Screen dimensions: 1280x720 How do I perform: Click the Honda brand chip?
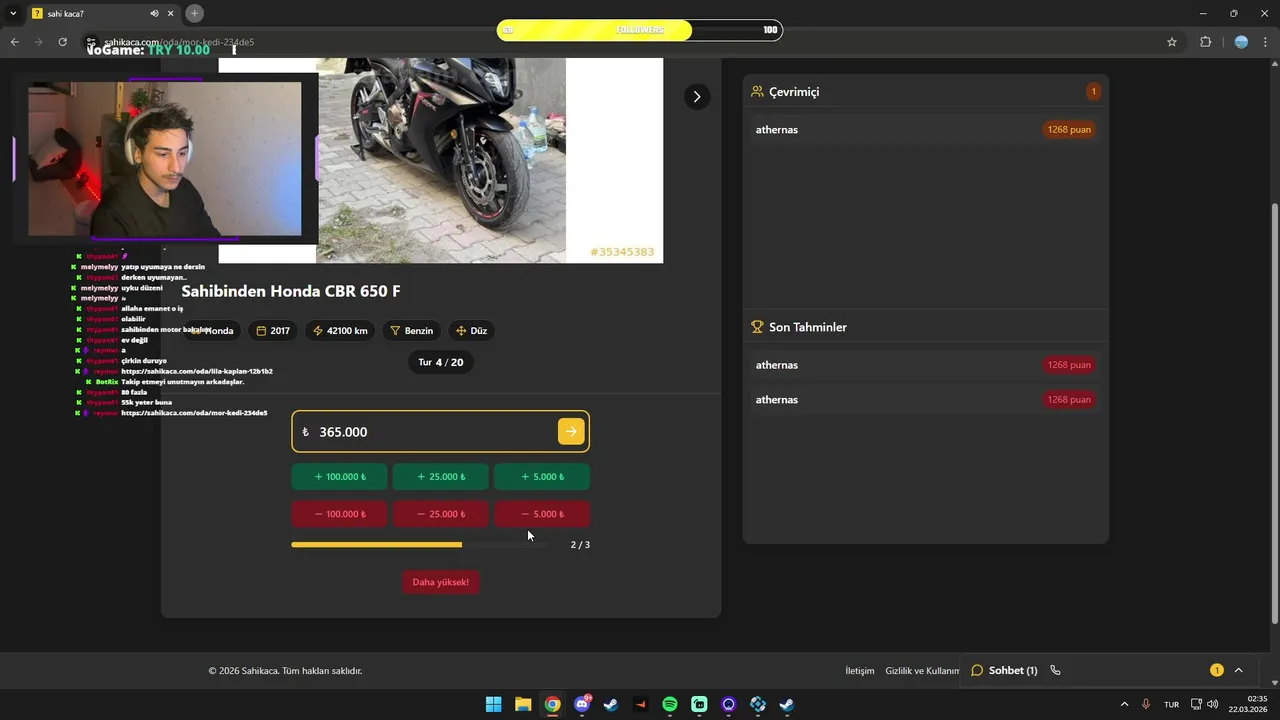(x=211, y=331)
